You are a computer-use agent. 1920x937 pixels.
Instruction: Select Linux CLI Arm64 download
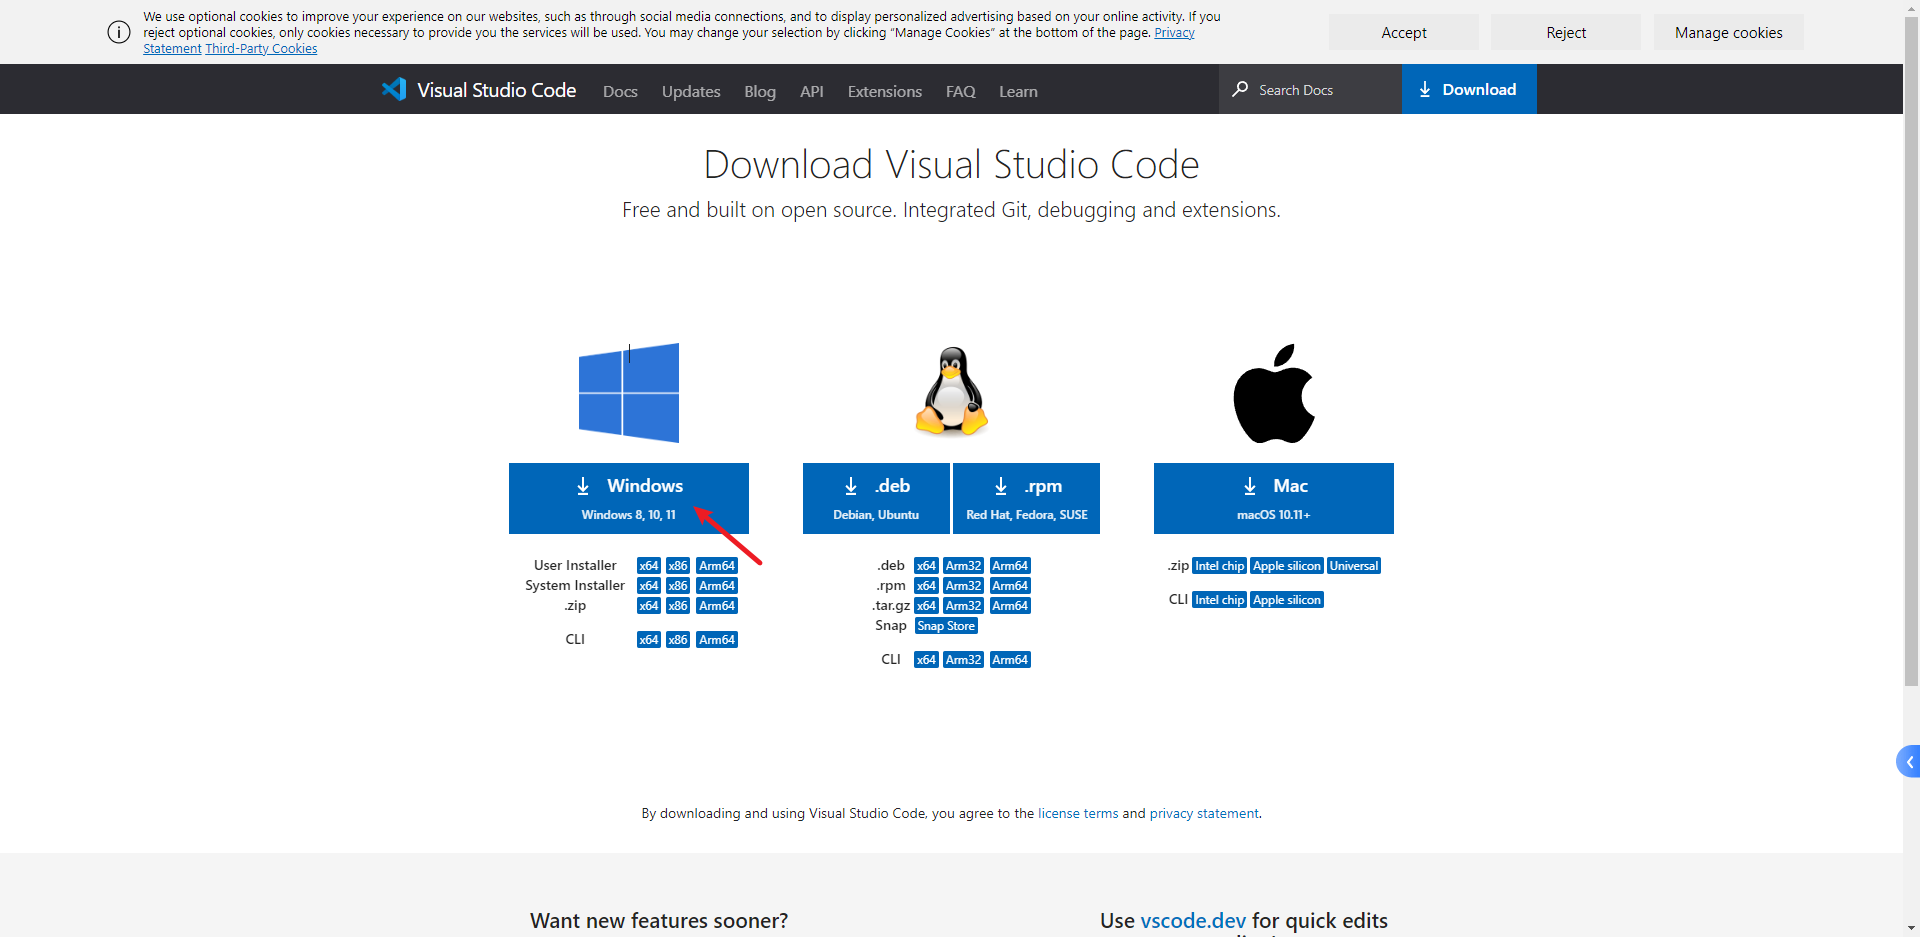[x=1010, y=660]
